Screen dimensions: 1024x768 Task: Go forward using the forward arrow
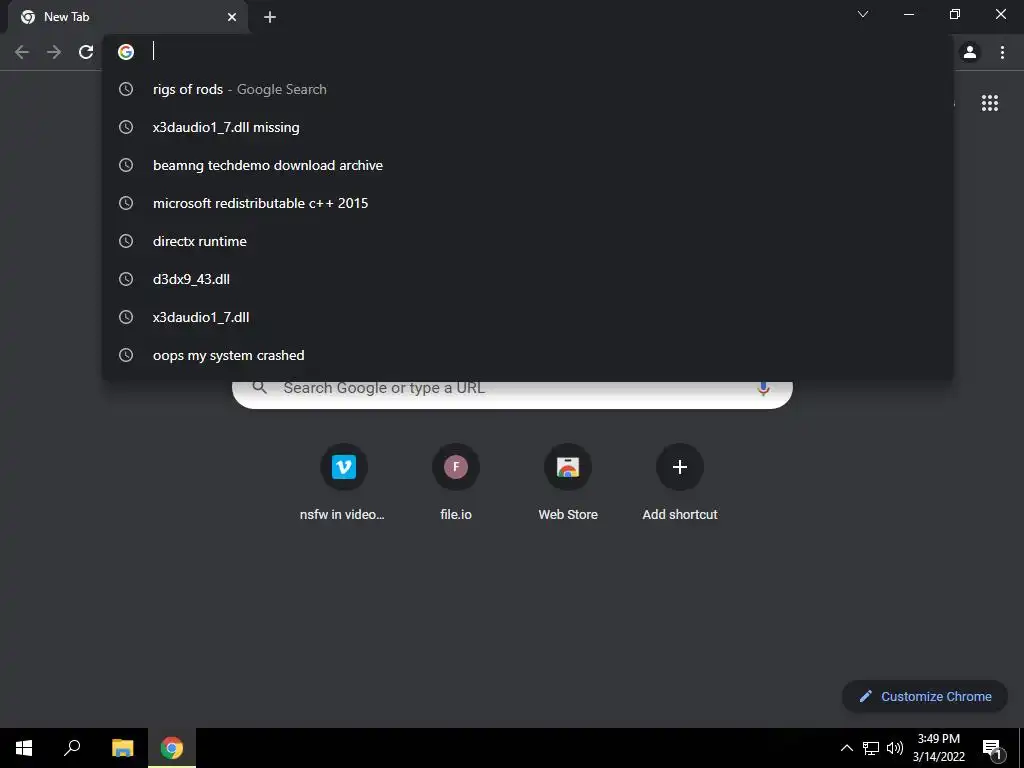pyautogui.click(x=54, y=52)
